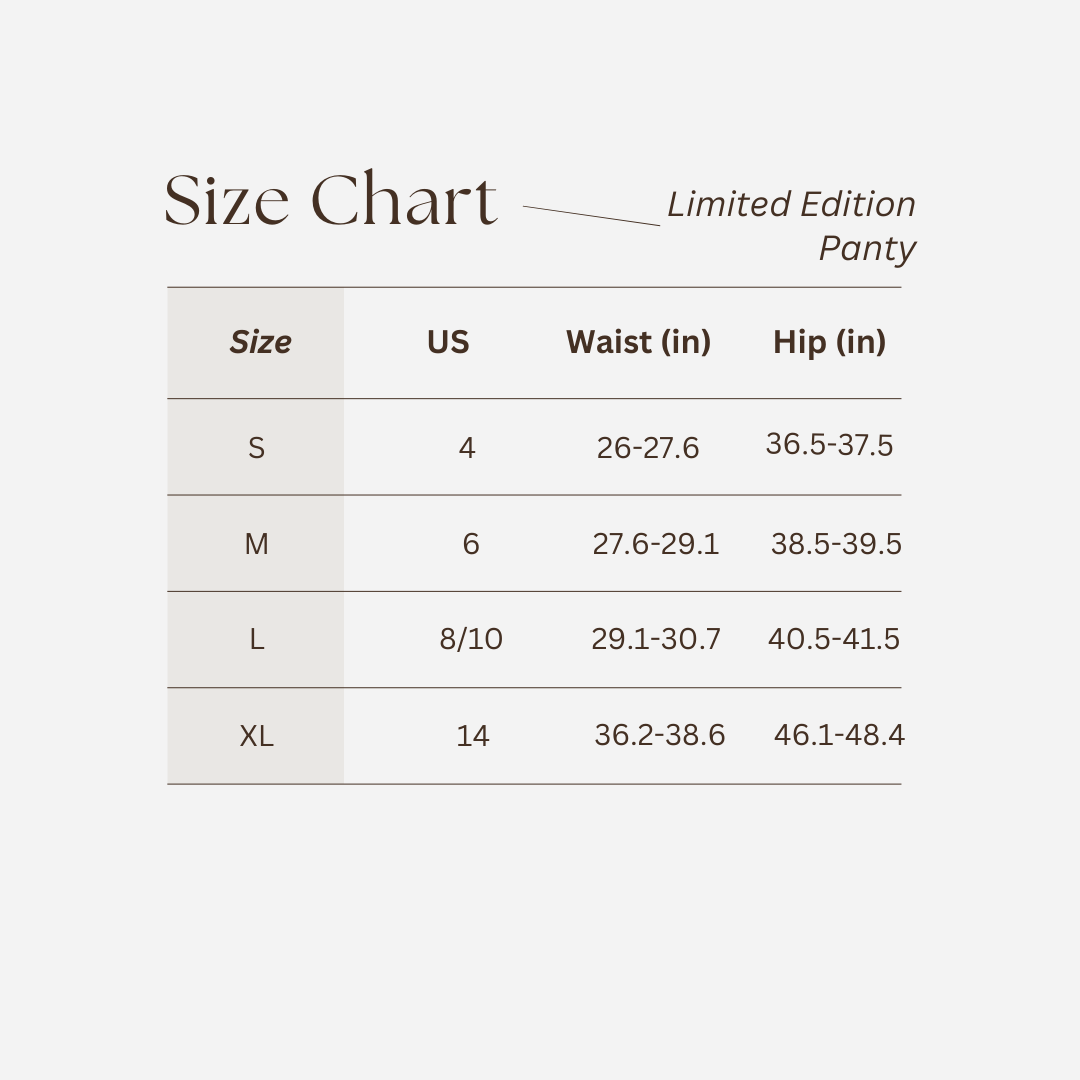Click waist value 36.2-38.6
1080x1080 pixels.
(660, 735)
